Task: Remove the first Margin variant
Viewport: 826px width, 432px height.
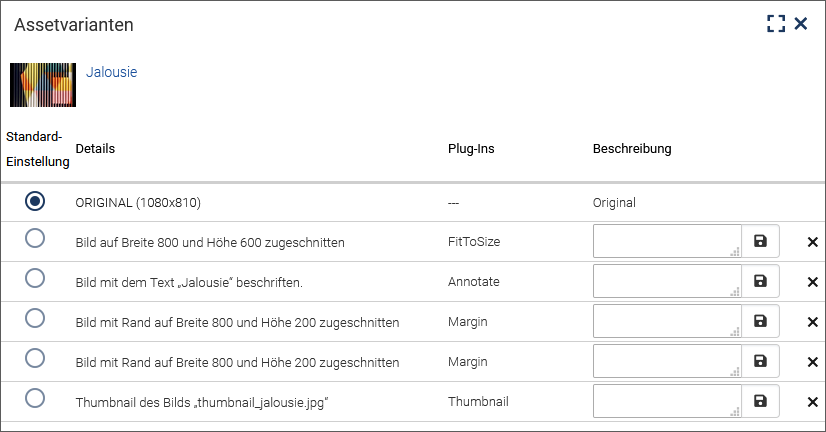Action: point(812,322)
